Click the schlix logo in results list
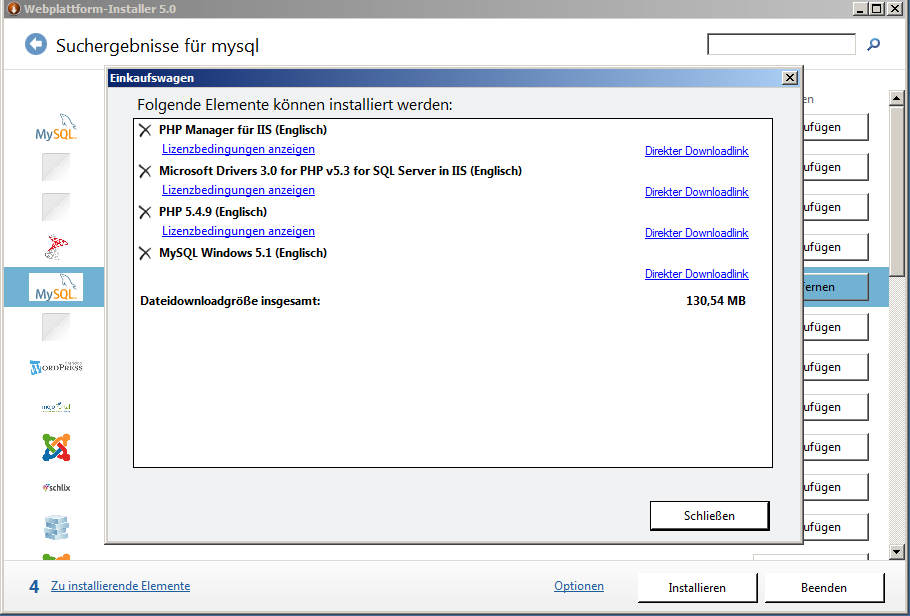910x616 pixels. [56, 487]
